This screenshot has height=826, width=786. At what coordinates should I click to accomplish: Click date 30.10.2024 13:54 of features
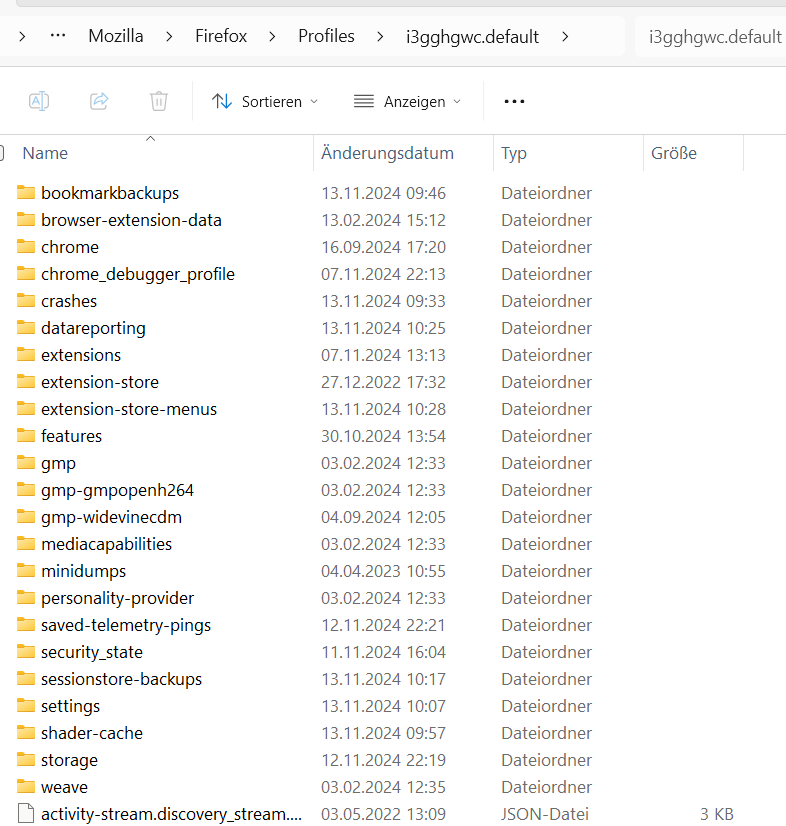click(384, 436)
